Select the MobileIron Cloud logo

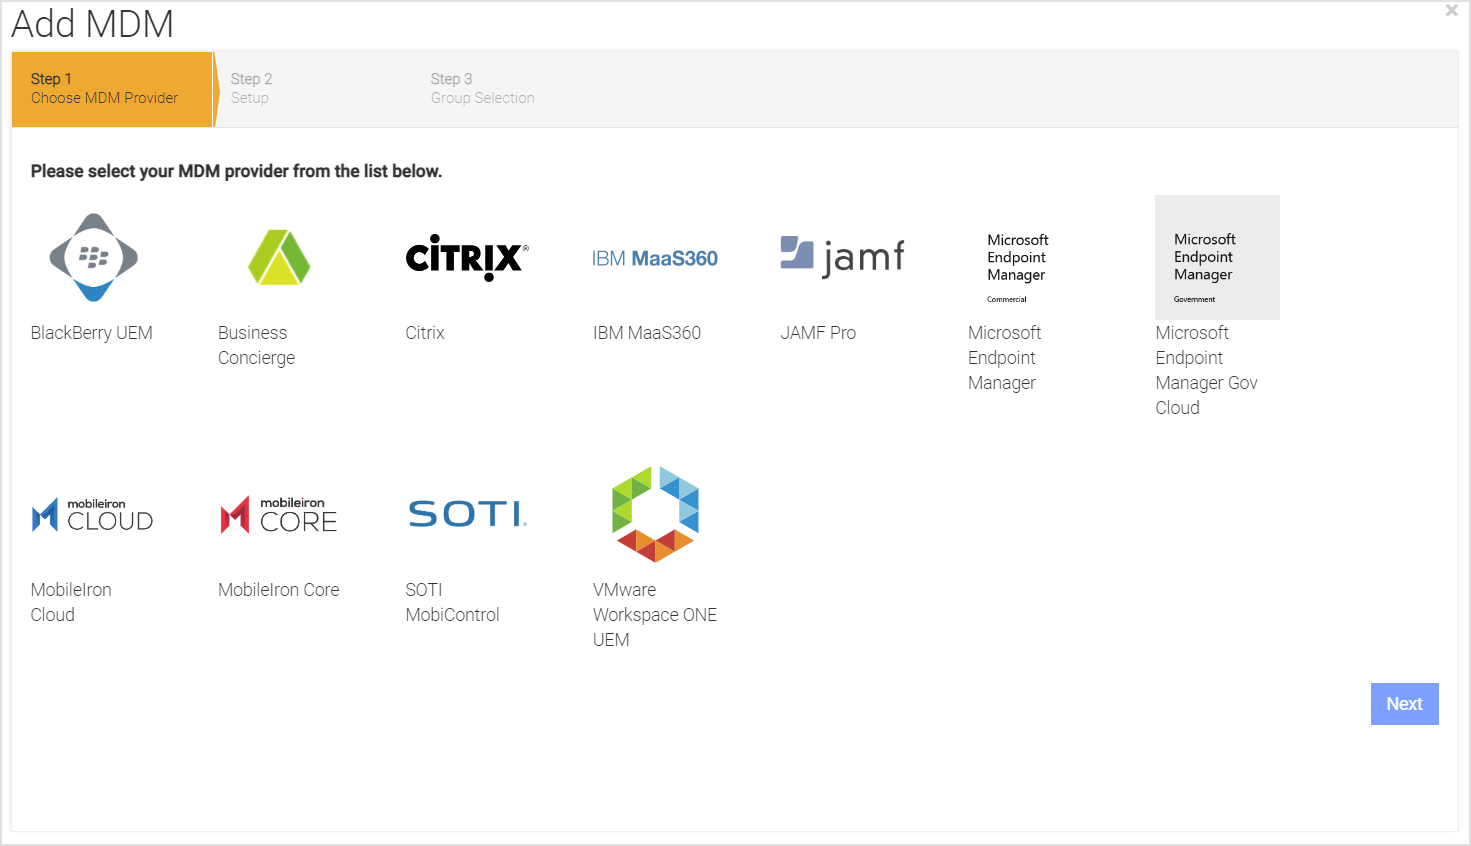click(x=92, y=514)
